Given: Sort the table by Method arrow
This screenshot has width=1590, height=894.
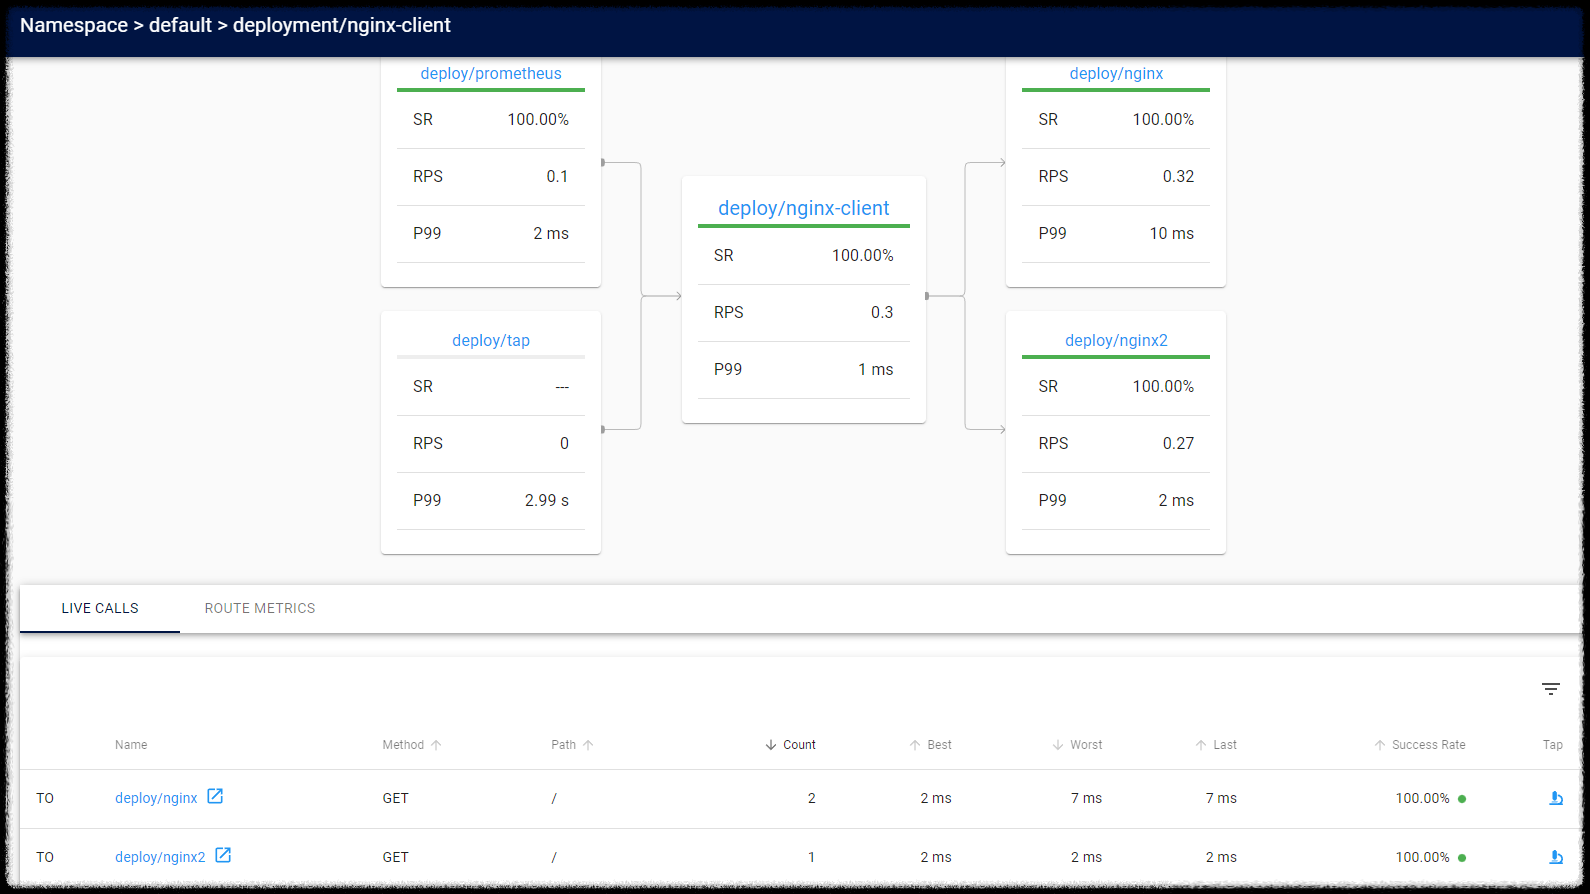Looking at the screenshot, I should click(x=436, y=745).
